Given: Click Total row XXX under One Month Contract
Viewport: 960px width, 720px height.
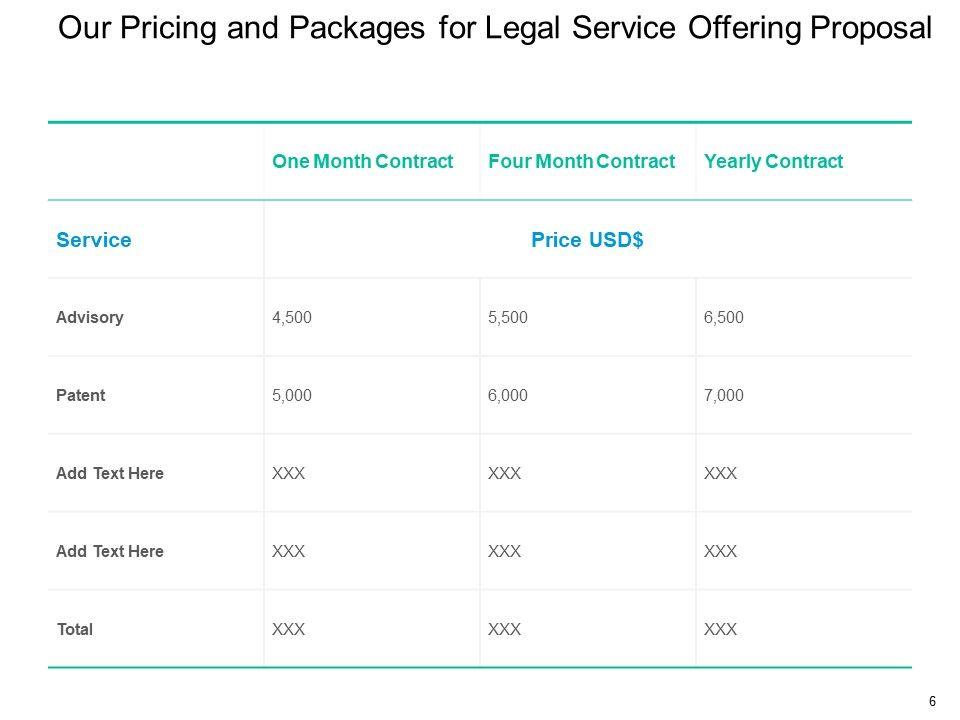Looking at the screenshot, I should coord(288,629).
